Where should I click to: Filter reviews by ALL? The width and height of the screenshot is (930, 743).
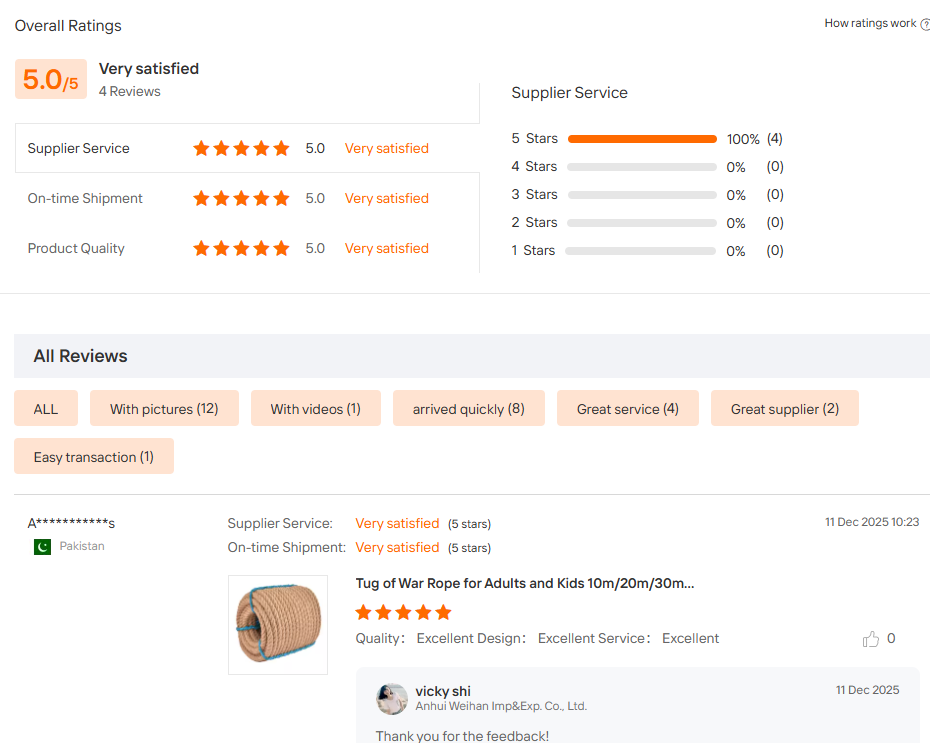pos(46,409)
